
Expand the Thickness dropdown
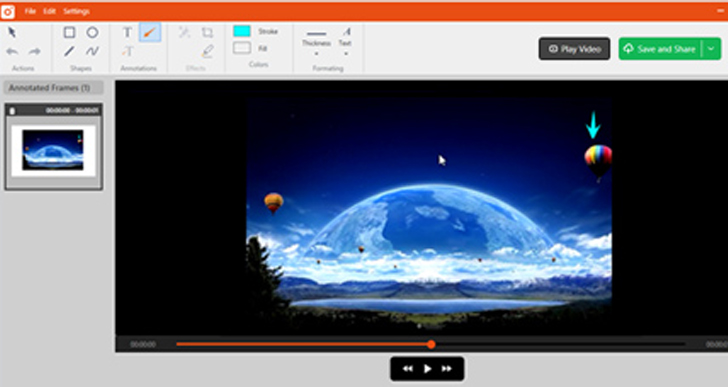(317, 43)
